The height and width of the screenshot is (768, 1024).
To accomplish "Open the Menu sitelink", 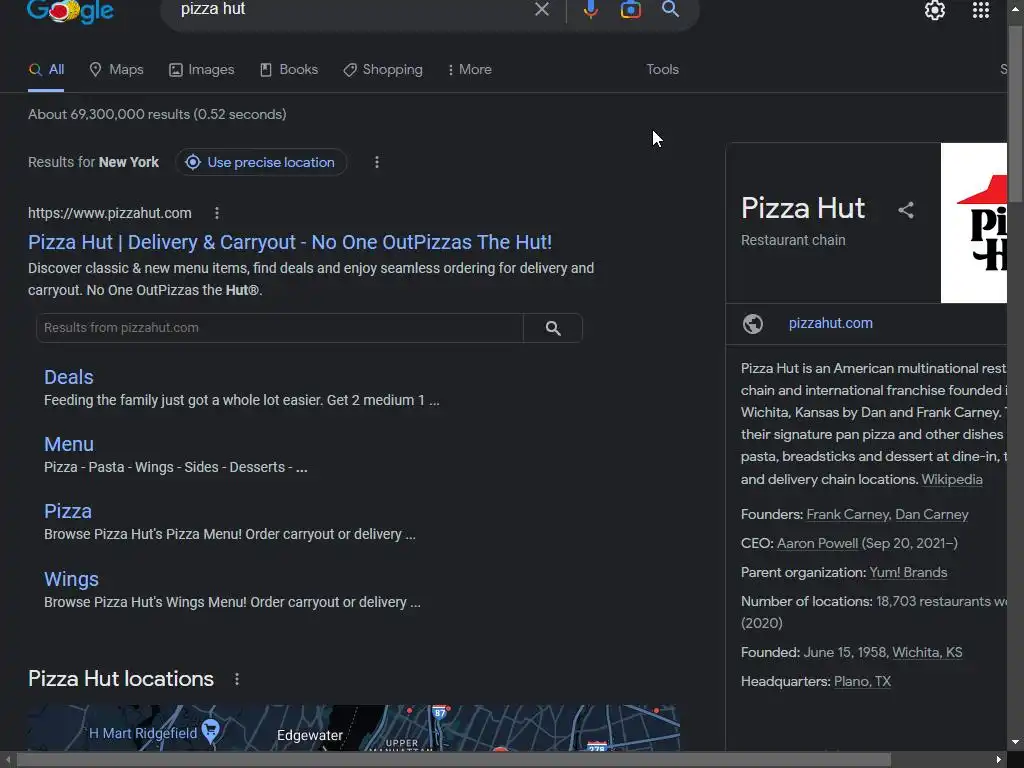I will 69,444.
